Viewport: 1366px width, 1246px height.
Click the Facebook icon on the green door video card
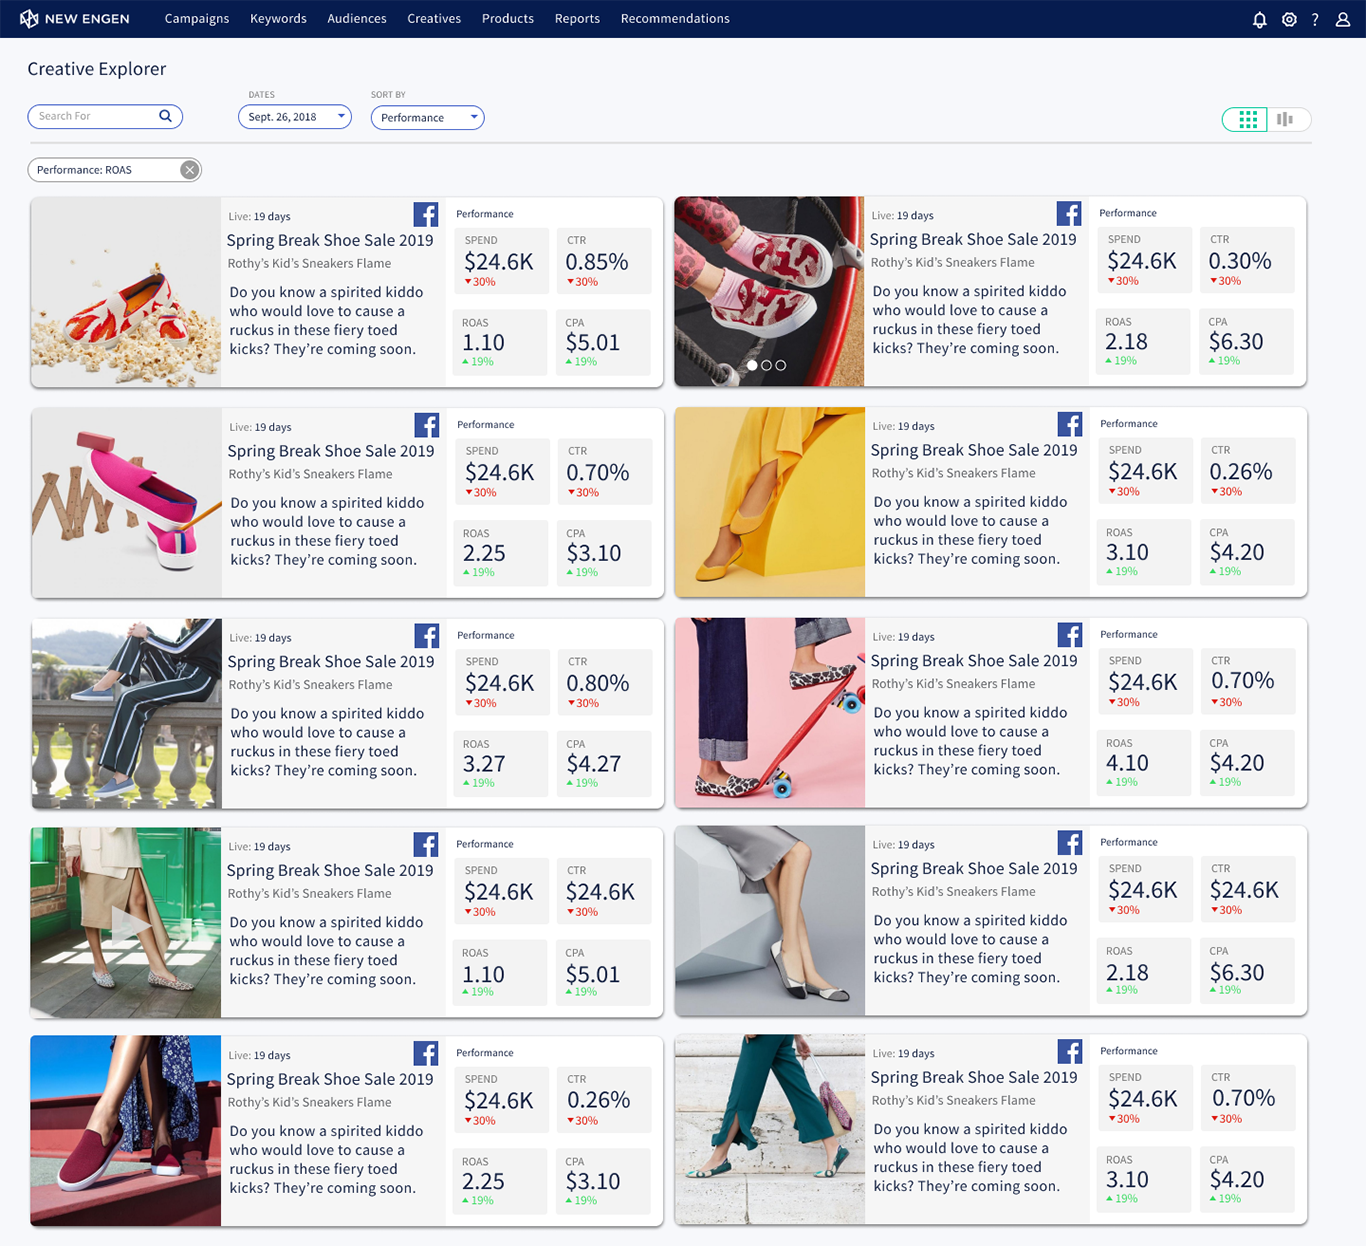(x=426, y=846)
